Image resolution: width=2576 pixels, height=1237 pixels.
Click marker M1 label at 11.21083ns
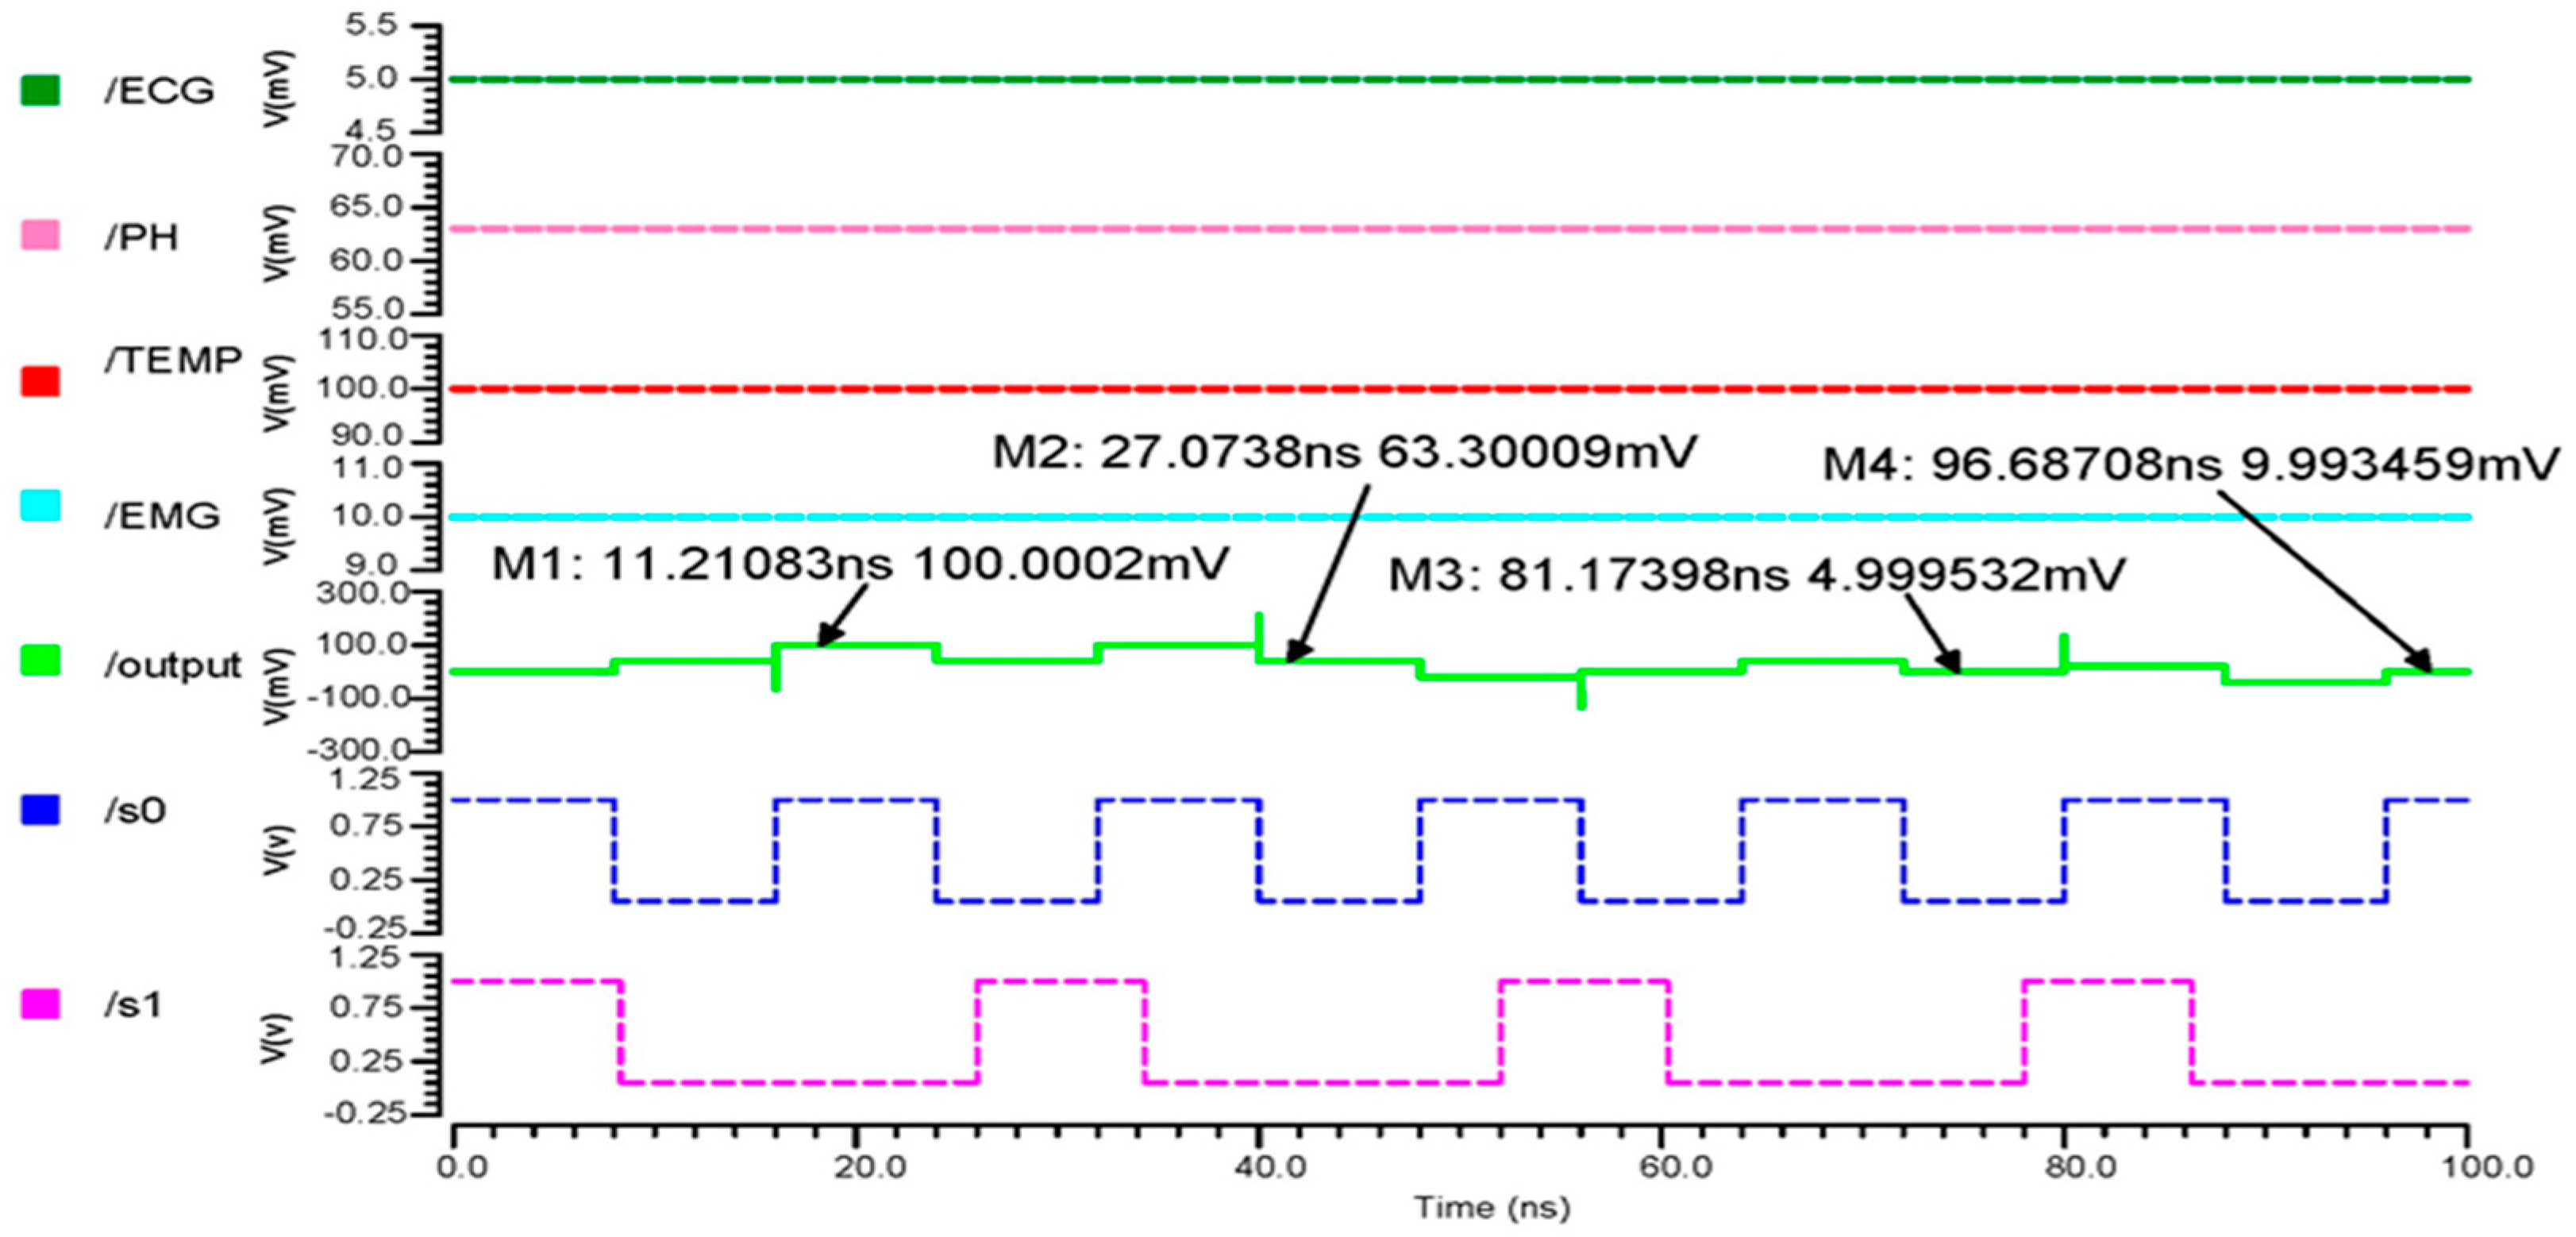coord(859,565)
